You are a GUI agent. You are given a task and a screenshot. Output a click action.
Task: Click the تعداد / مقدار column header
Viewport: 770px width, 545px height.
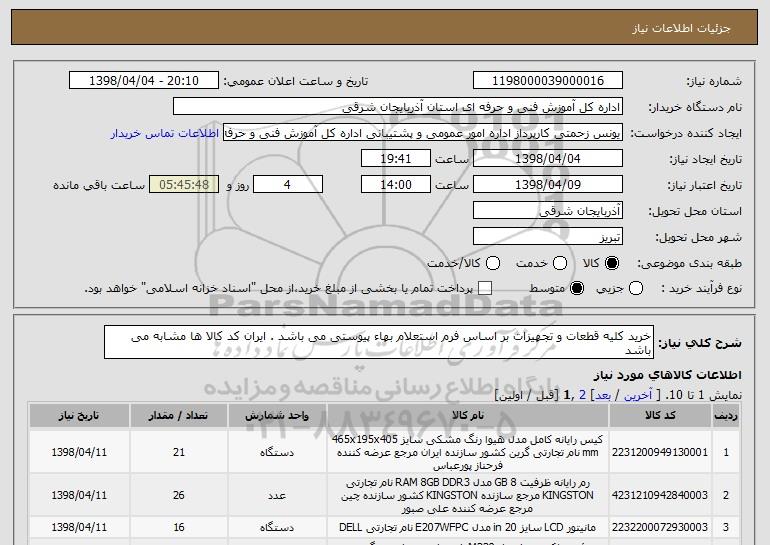tap(178, 415)
